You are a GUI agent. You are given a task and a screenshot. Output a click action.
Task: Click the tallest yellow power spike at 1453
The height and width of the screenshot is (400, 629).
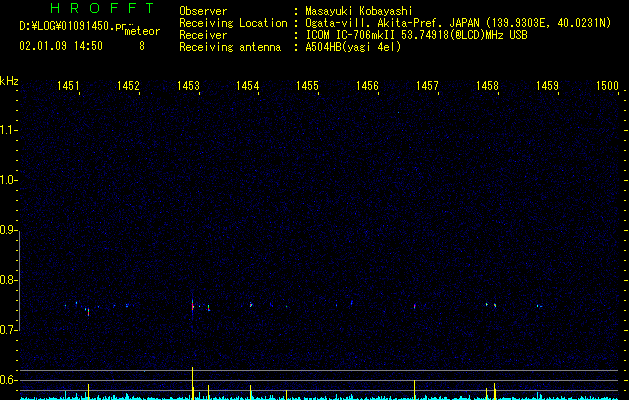[x=193, y=383]
